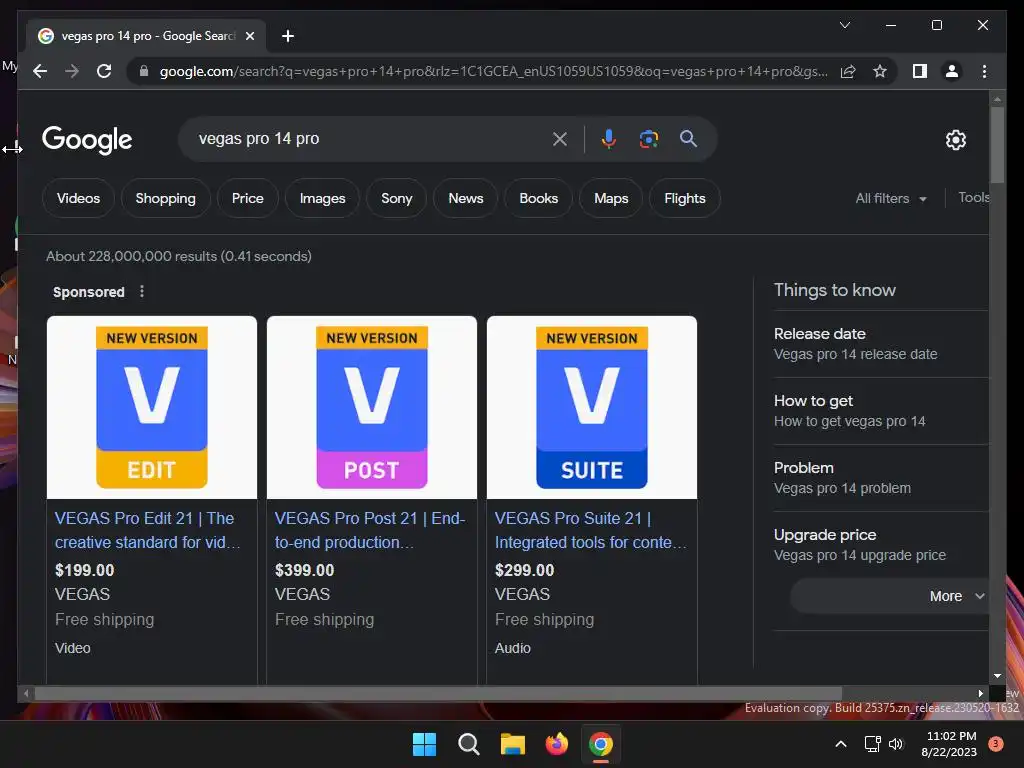Viewport: 1024px width, 768px height.
Task: Switch to Maps results
Action: (x=611, y=198)
